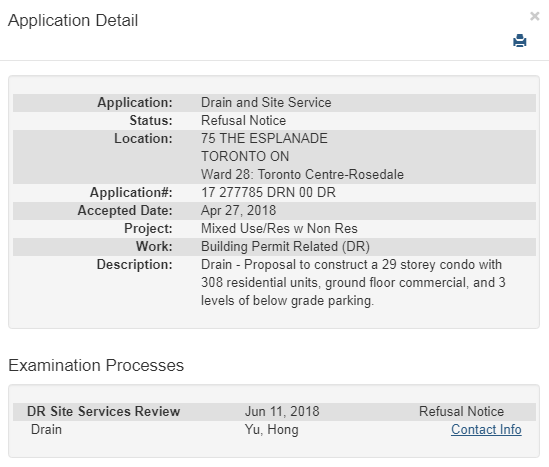Close the Application Detail dialog
The image size is (549, 467).
pyautogui.click(x=534, y=16)
